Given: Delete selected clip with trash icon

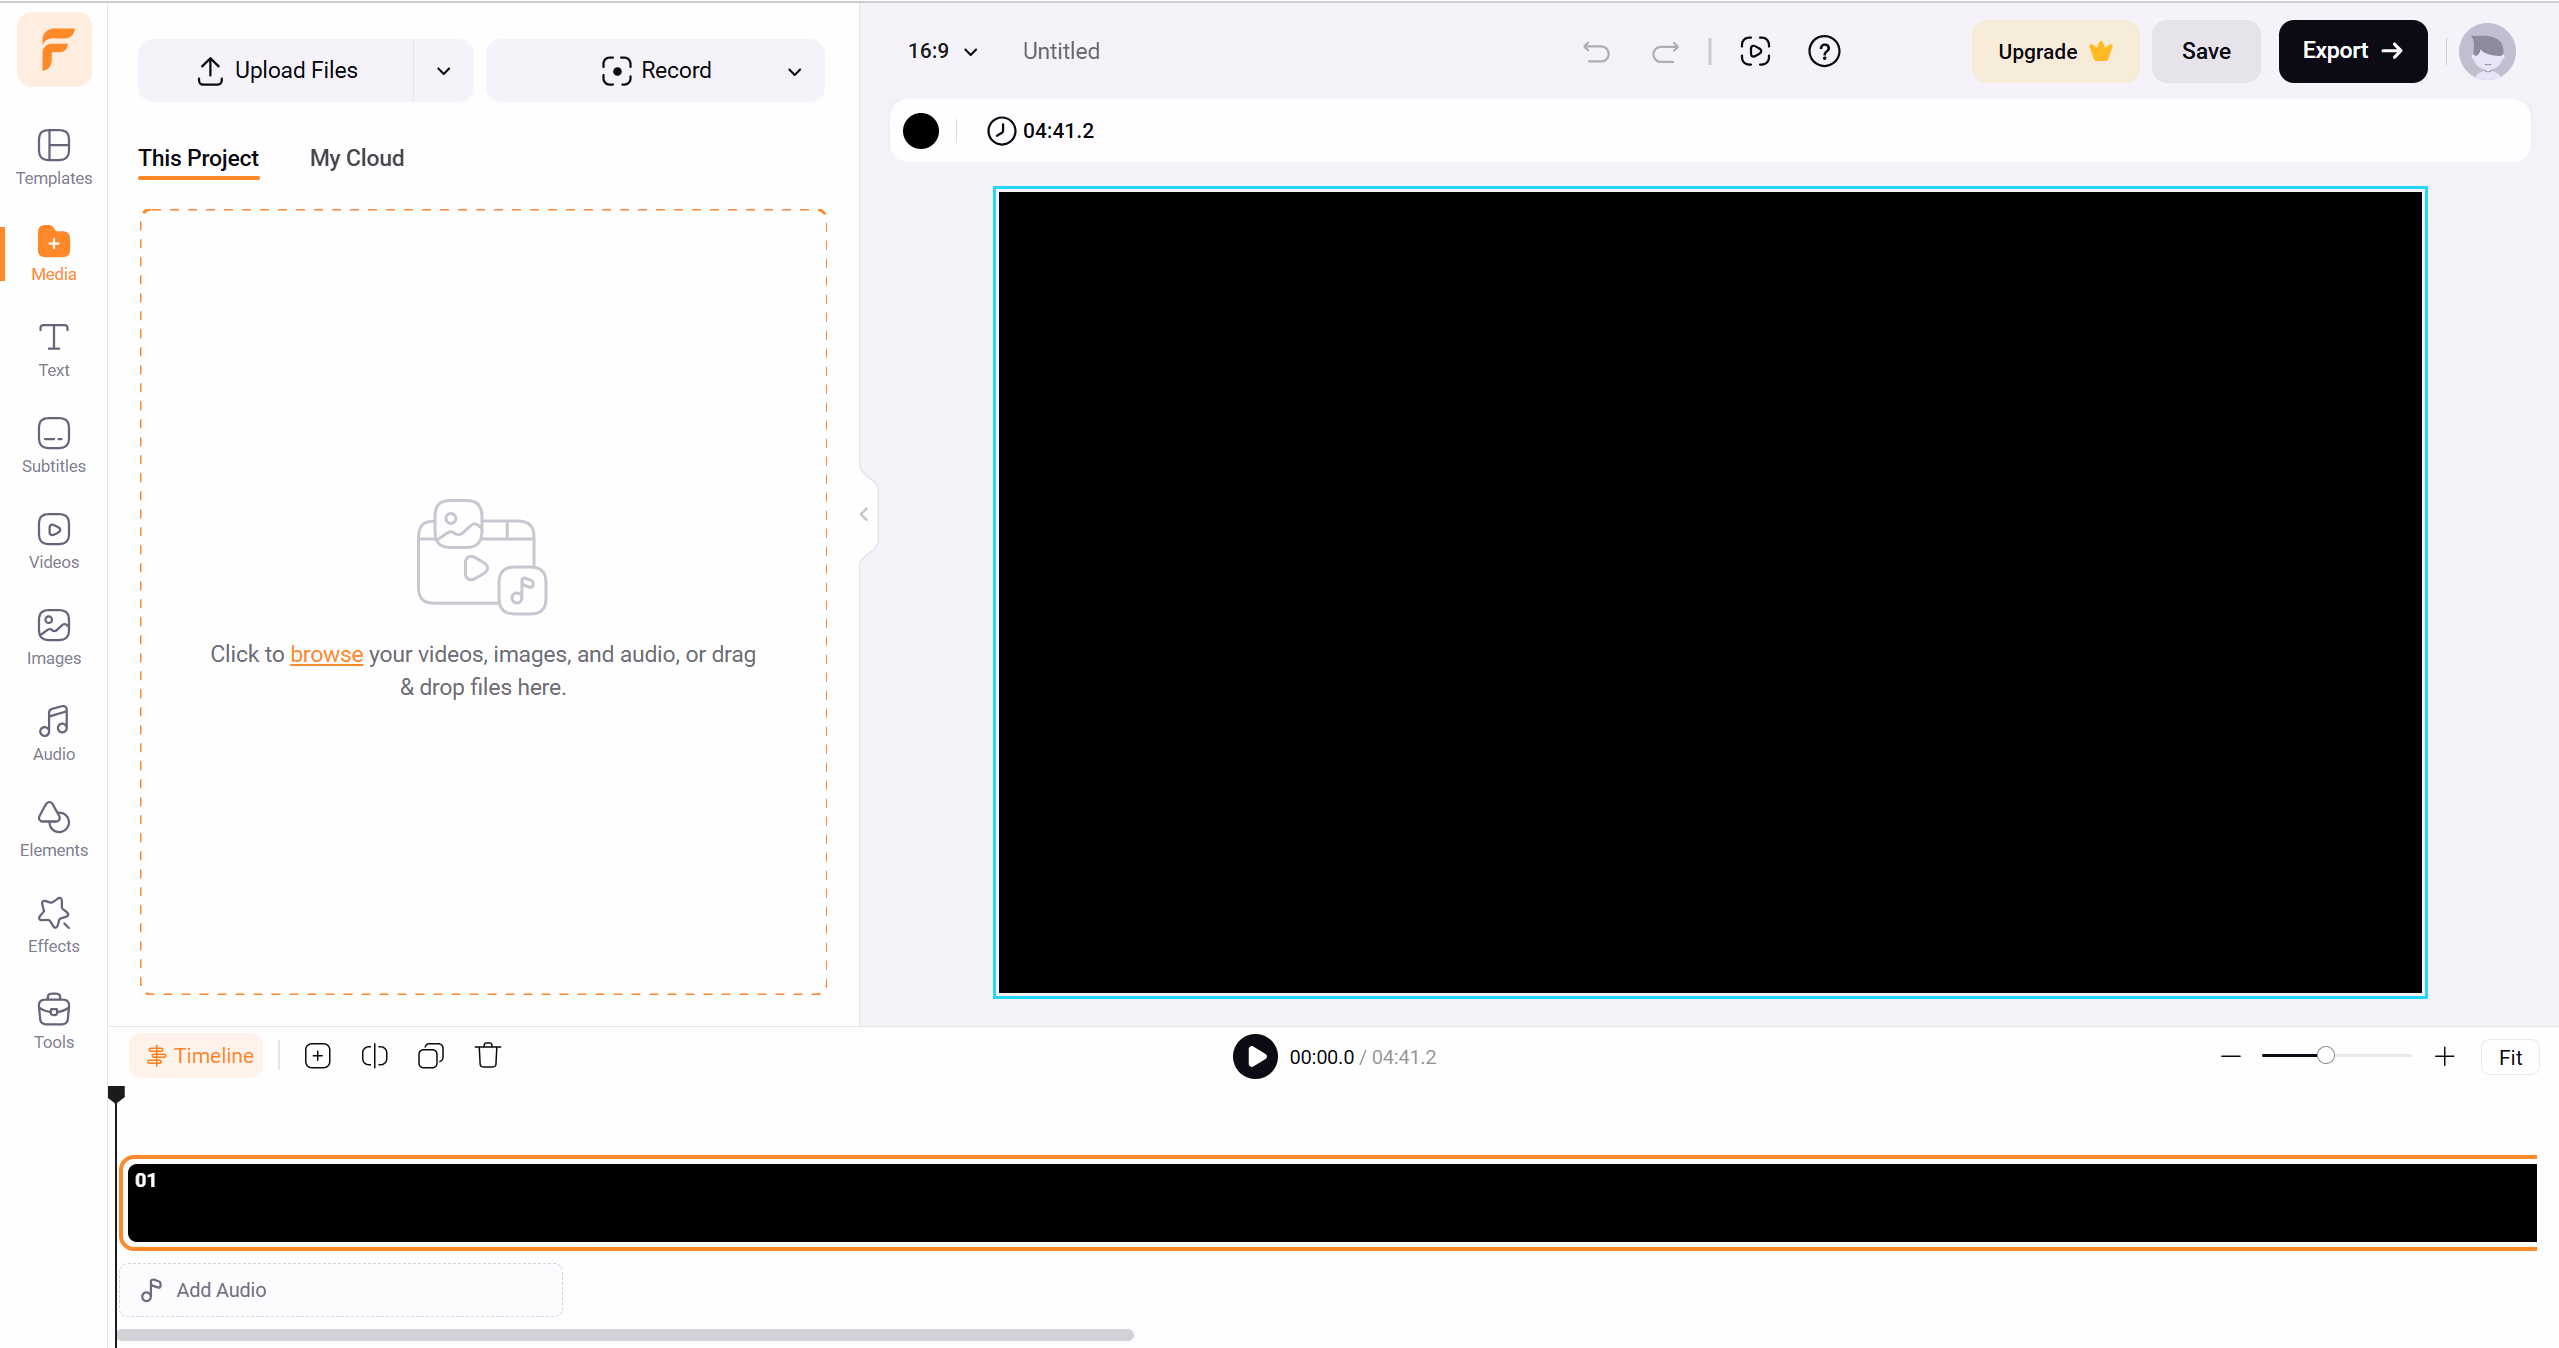Looking at the screenshot, I should 488,1056.
